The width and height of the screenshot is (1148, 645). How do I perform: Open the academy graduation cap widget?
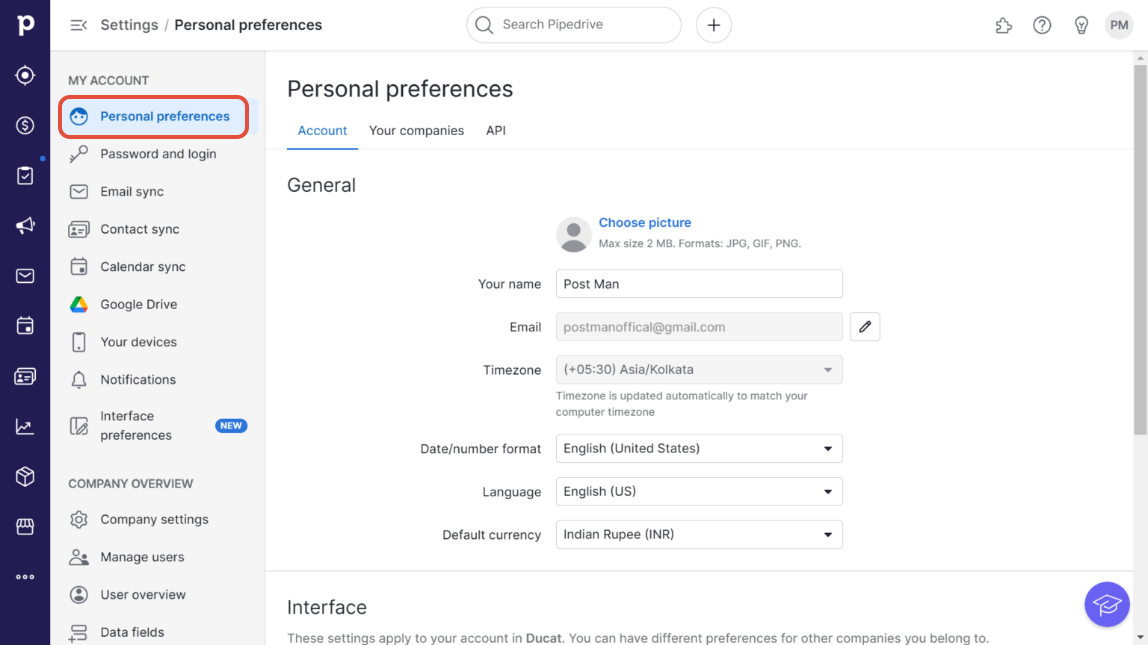[x=1106, y=604]
